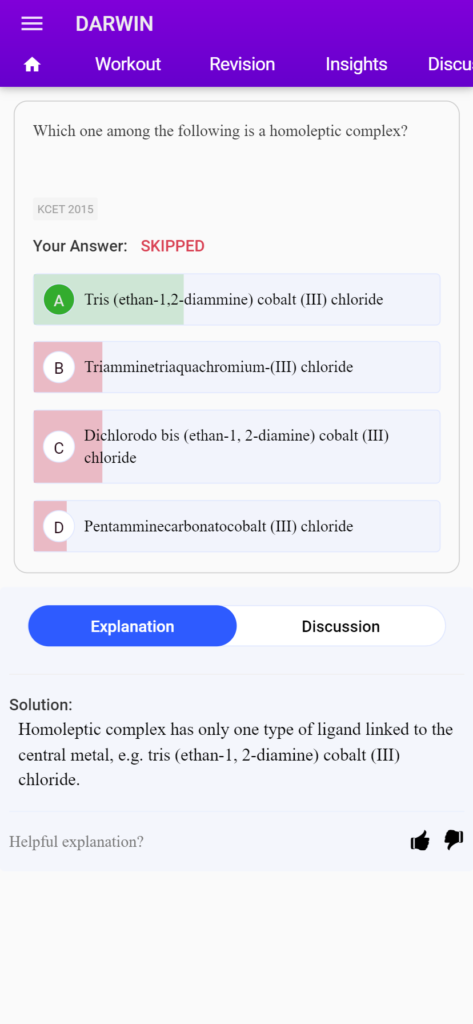The height and width of the screenshot is (1024, 473).
Task: Choose Triamminetriaquachromium-(III) chloride answer
Action: pos(237,367)
